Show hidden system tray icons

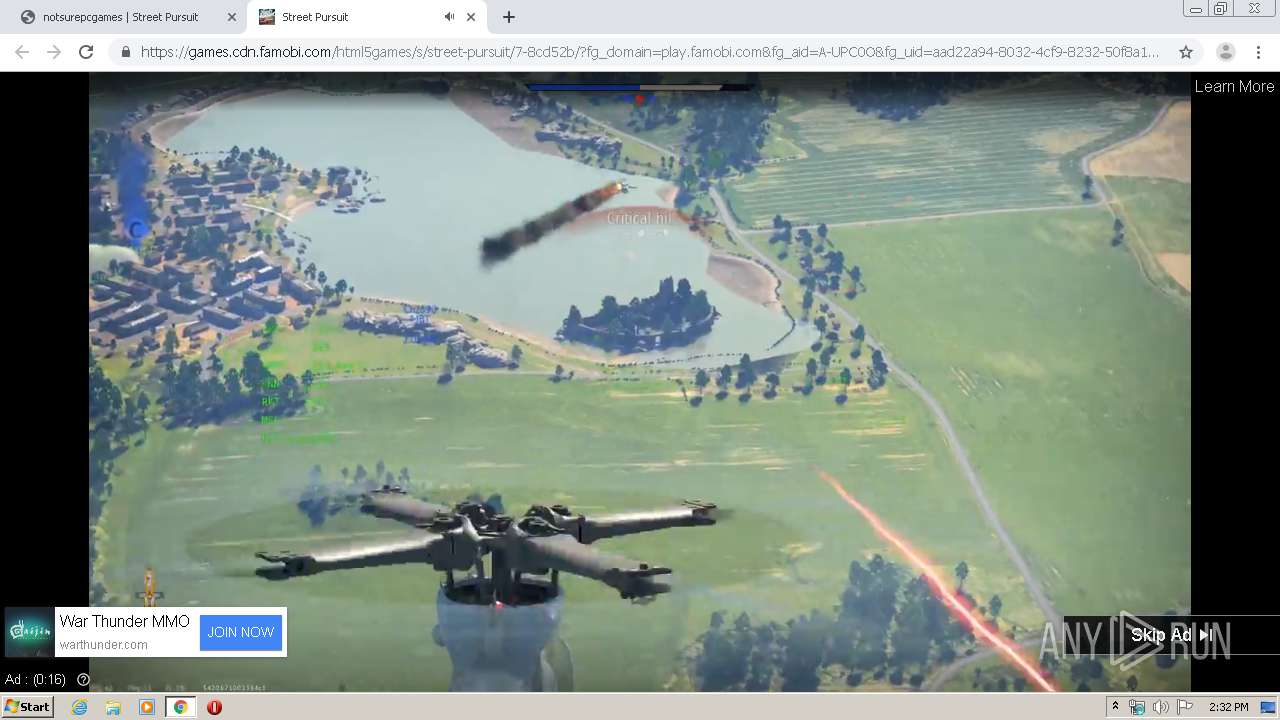click(x=1115, y=707)
